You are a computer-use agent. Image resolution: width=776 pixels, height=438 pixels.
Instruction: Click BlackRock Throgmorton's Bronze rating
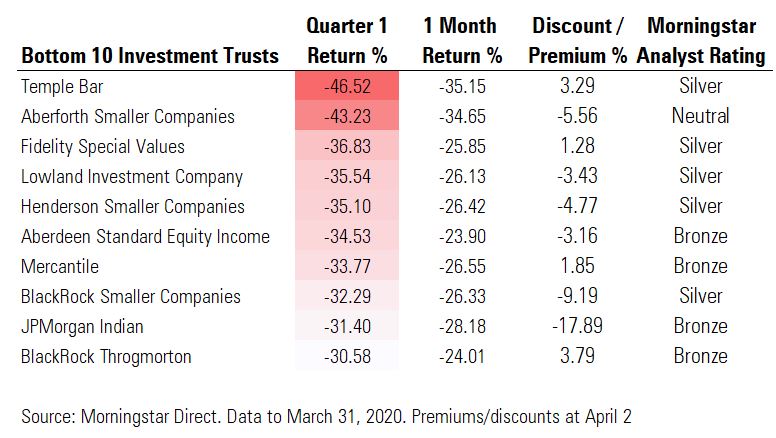pos(701,356)
